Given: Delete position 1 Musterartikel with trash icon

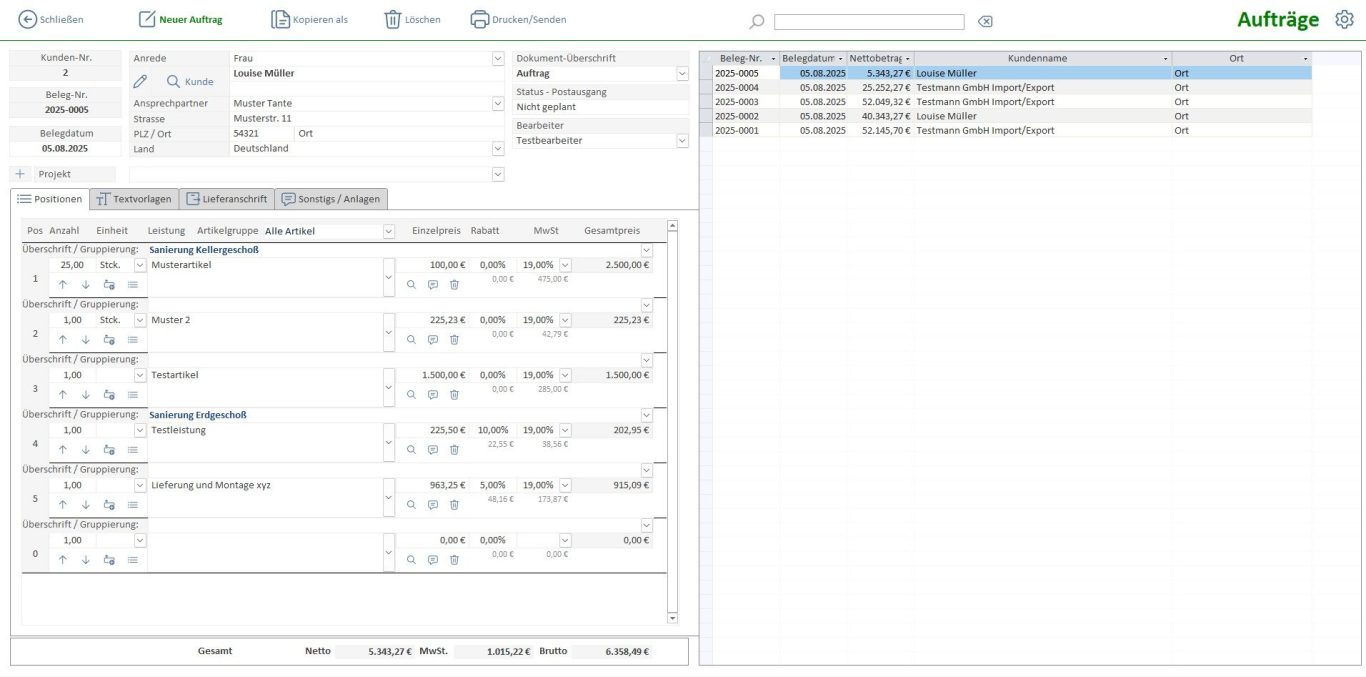Looking at the screenshot, I should [x=454, y=285].
